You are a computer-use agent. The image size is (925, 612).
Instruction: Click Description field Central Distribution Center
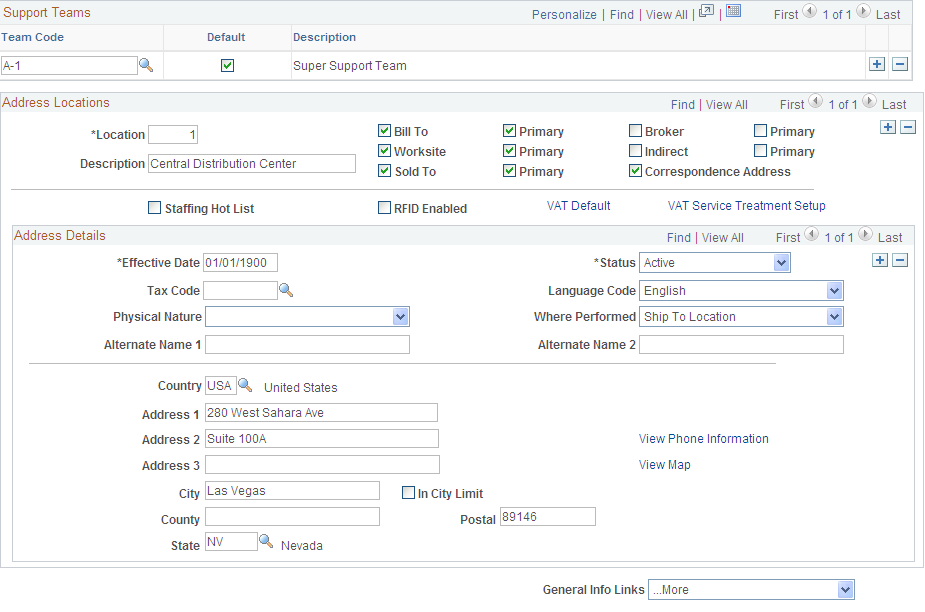(252, 163)
